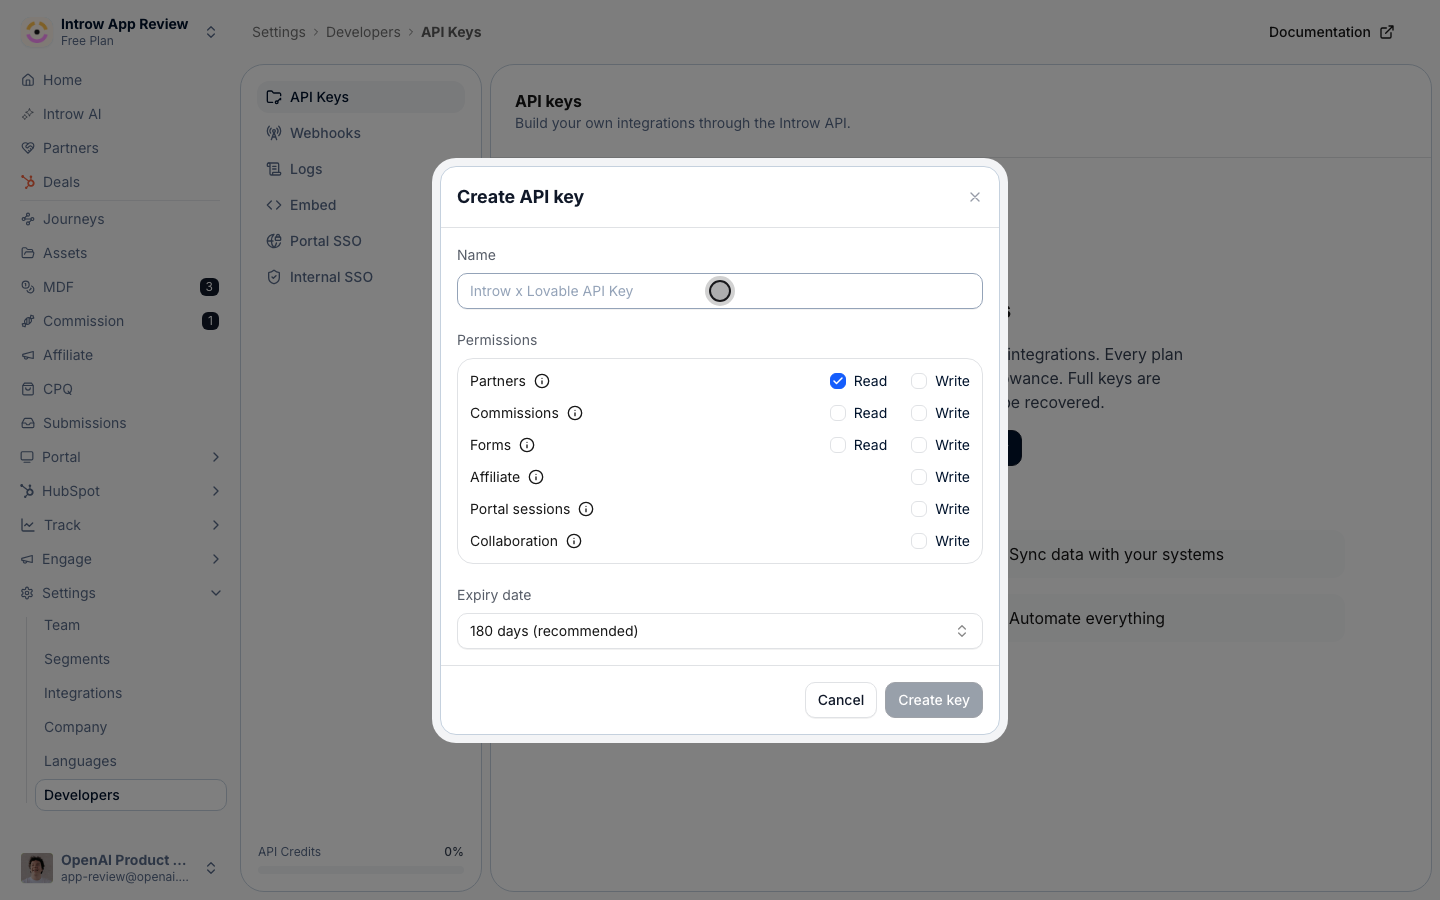Click the Commission icon in sidebar
The width and height of the screenshot is (1440, 900).
pos(28,321)
